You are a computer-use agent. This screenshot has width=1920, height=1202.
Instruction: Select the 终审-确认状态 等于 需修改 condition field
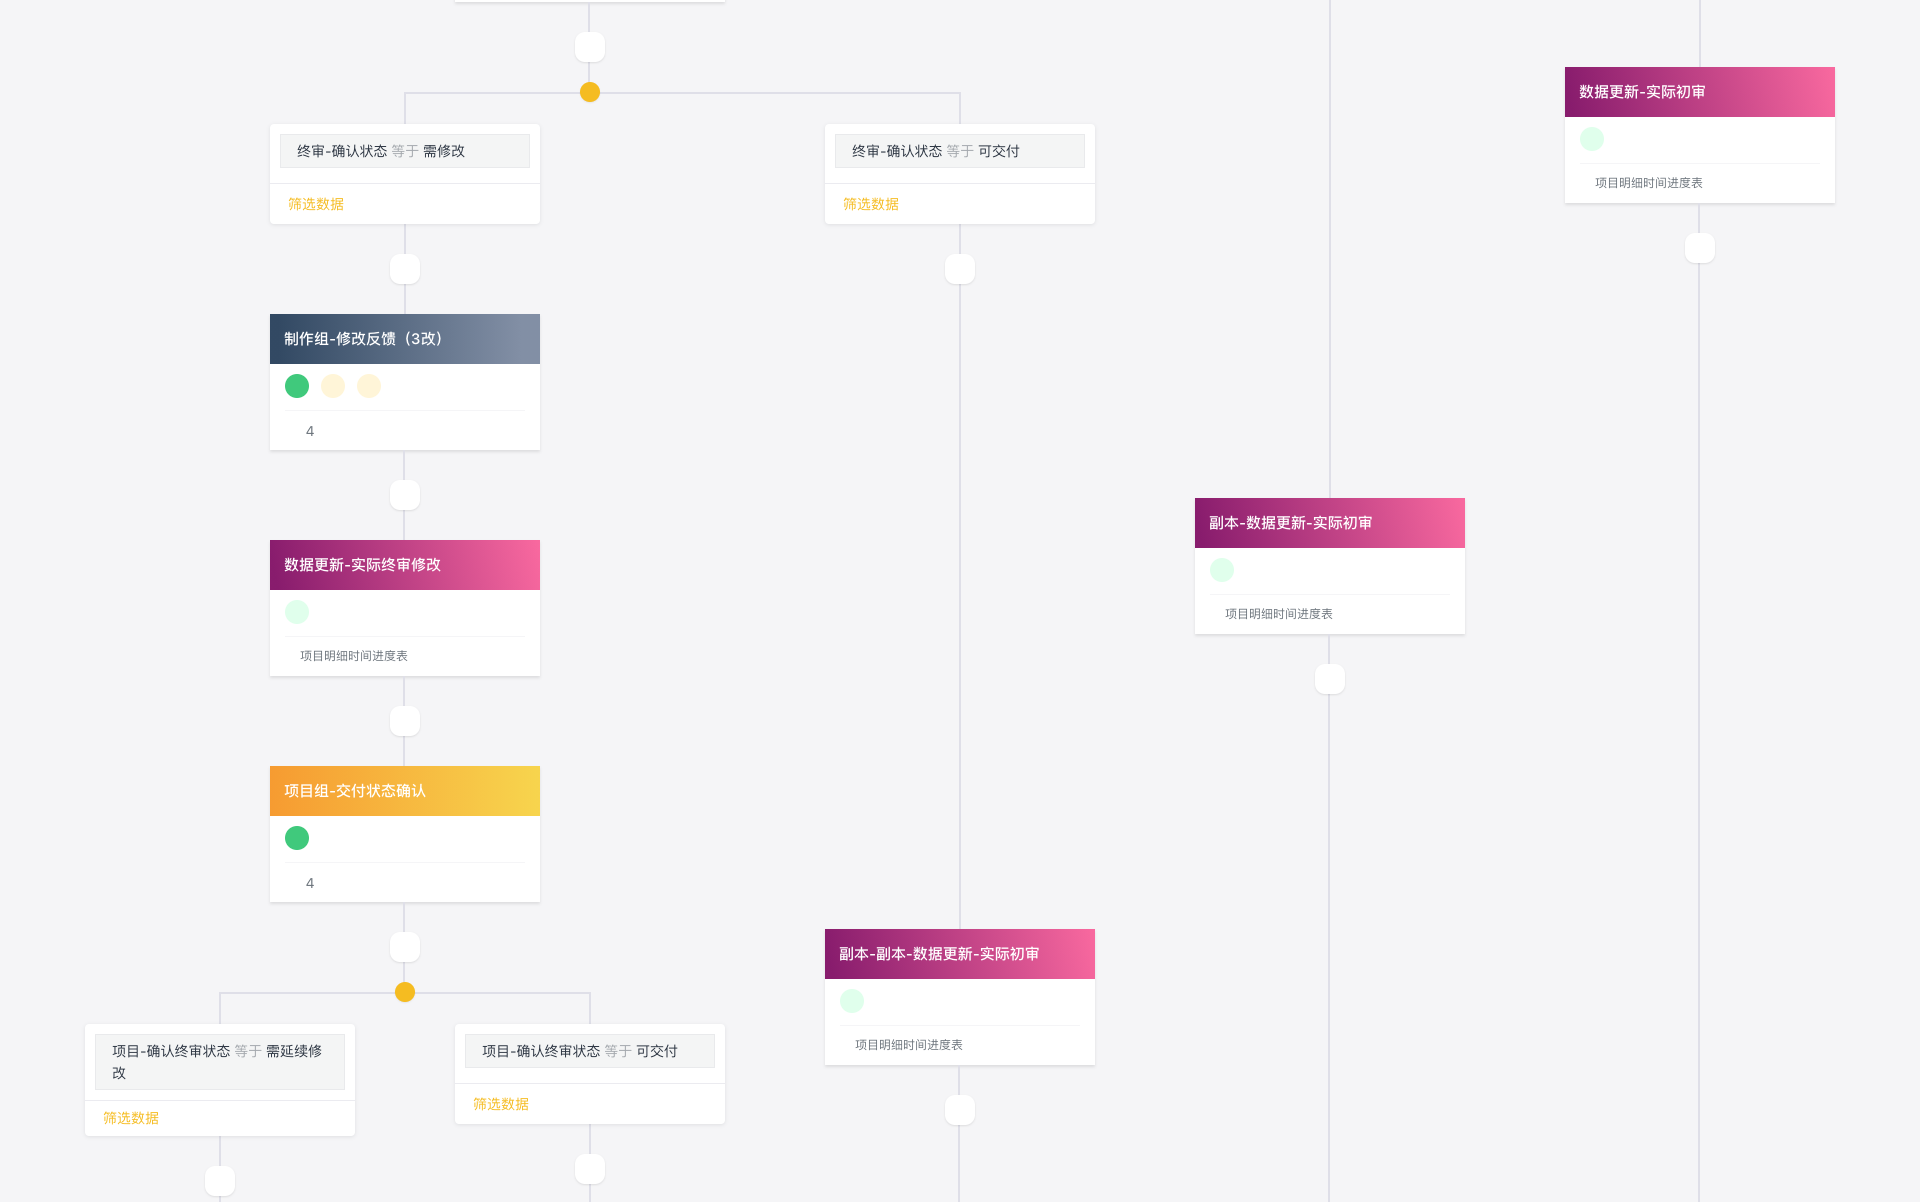pyautogui.click(x=405, y=151)
